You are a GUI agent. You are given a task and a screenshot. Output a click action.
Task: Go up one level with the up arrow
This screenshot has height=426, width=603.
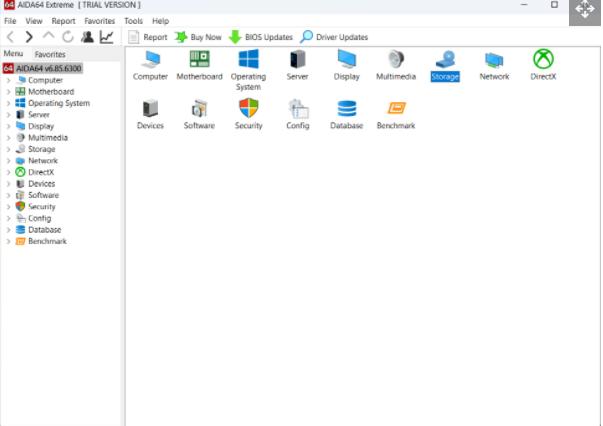tap(48, 36)
